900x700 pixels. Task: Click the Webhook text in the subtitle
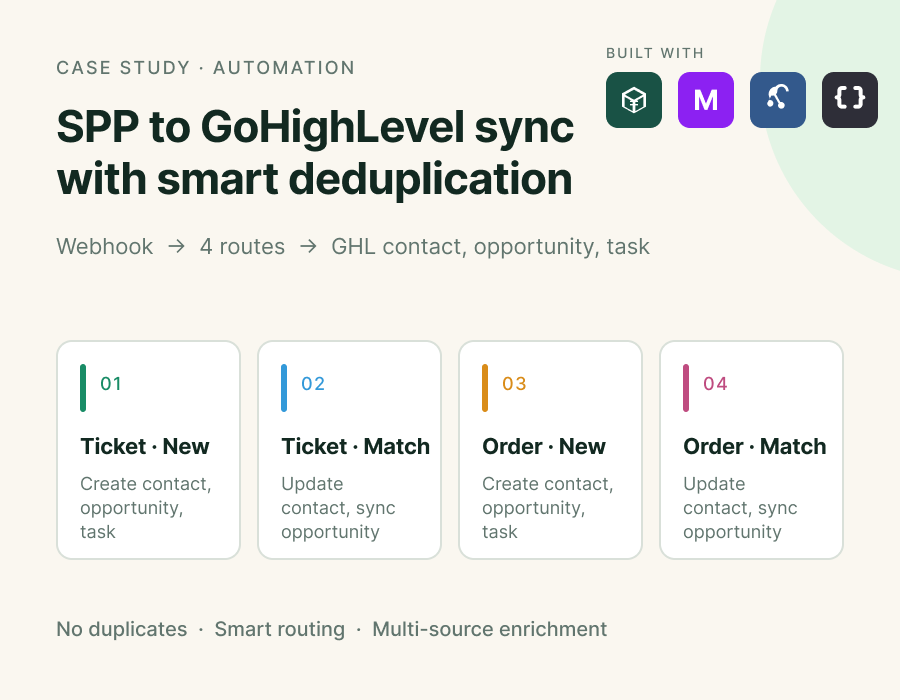click(x=104, y=247)
